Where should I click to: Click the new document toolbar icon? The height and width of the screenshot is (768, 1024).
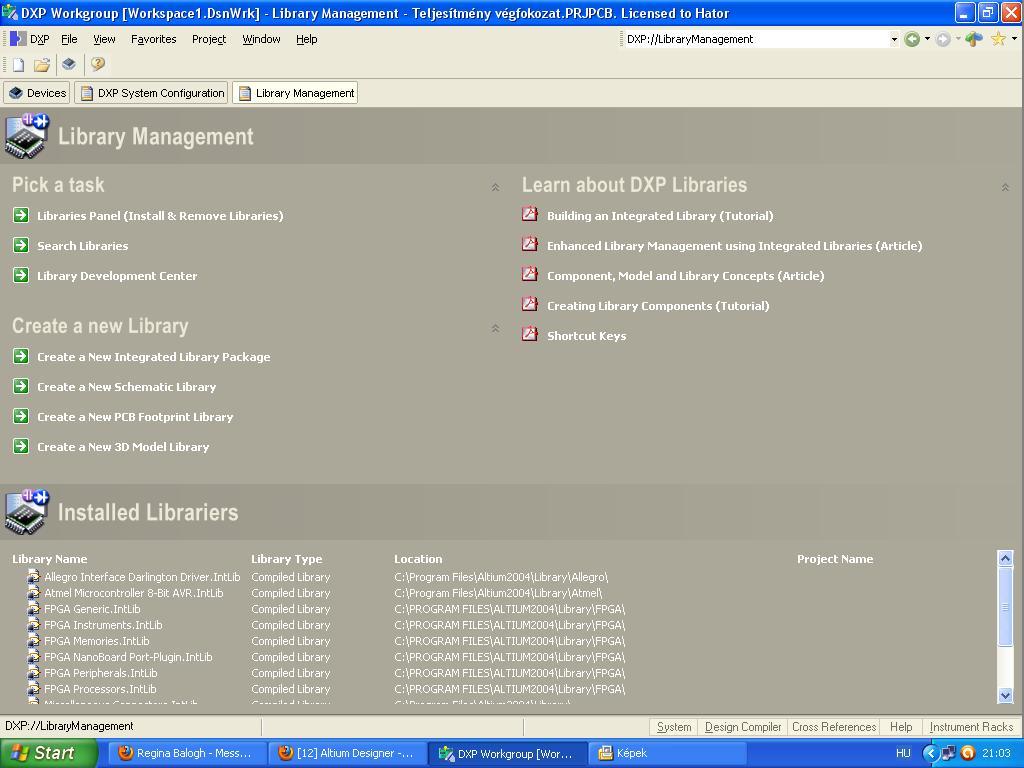pos(19,64)
